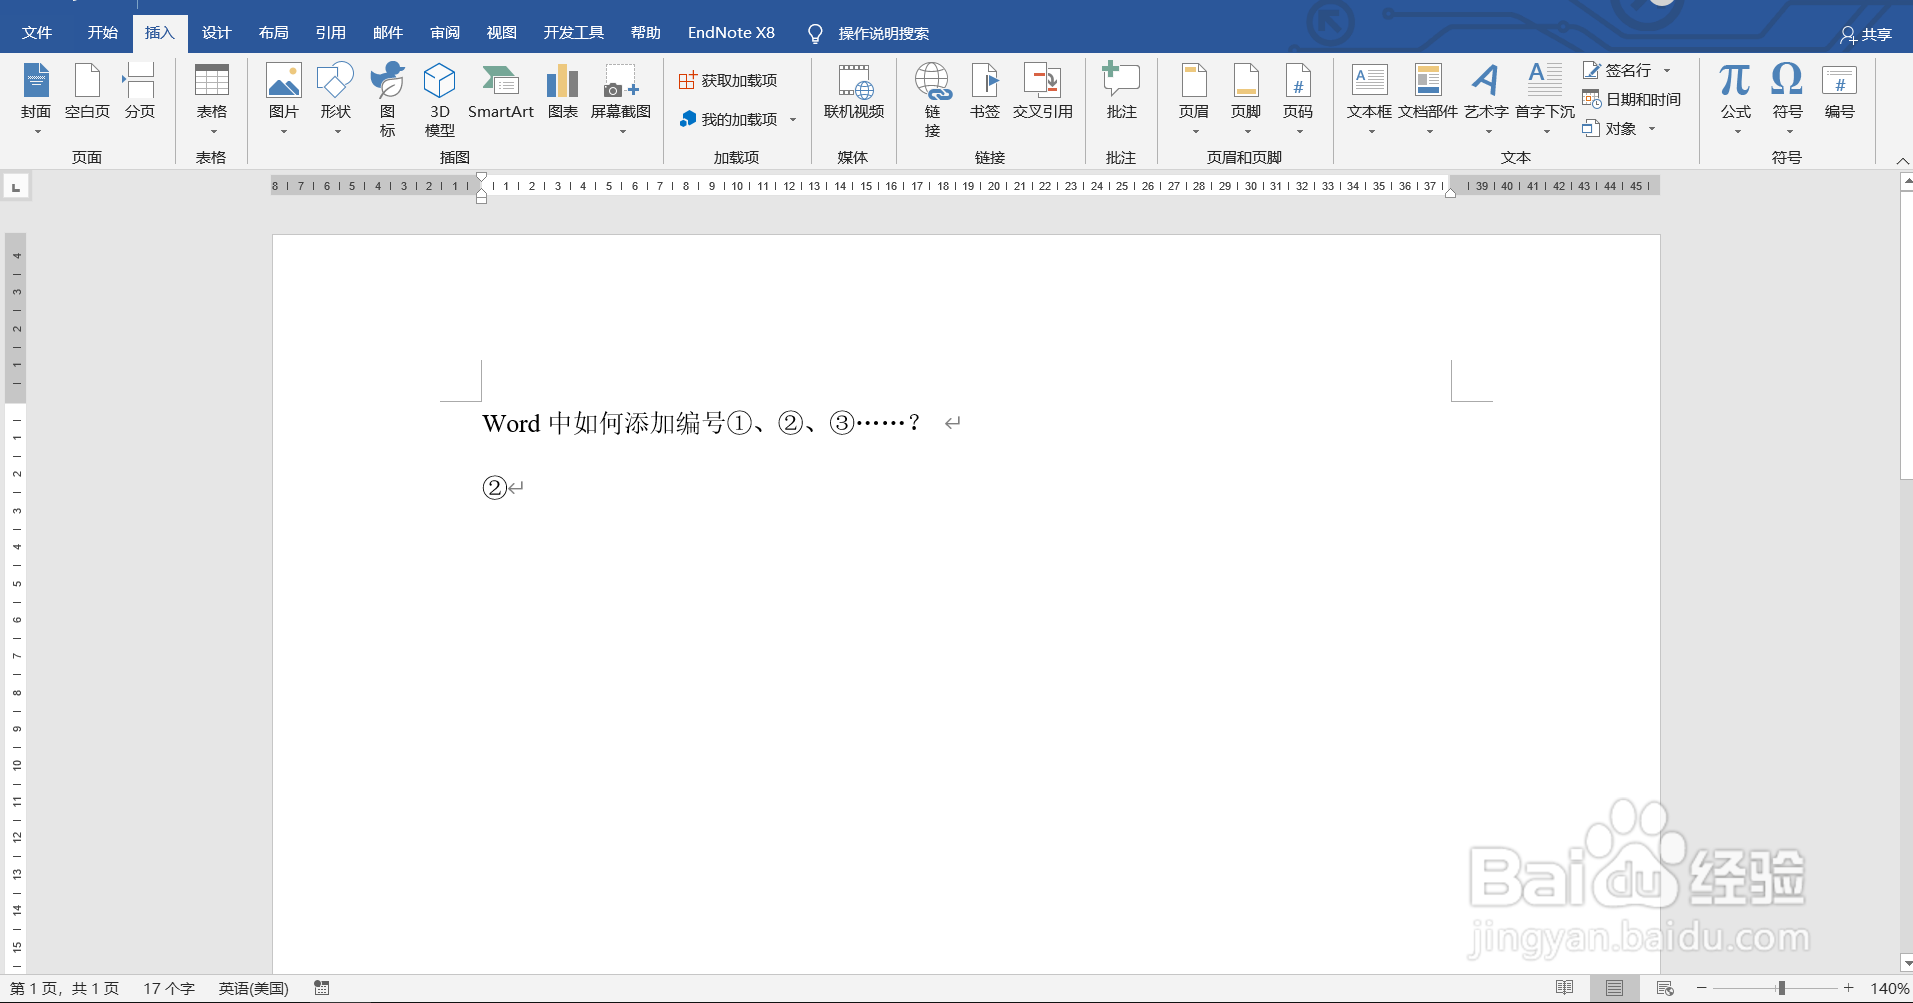Switch to the Design (设计) tab
Screen dimensions: 1913x1003
216,33
